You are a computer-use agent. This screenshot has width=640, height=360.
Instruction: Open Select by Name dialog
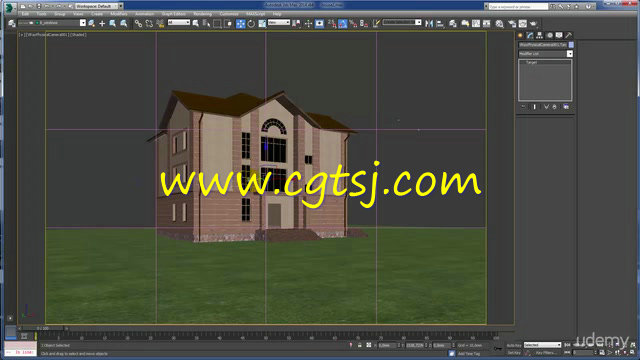[207, 24]
